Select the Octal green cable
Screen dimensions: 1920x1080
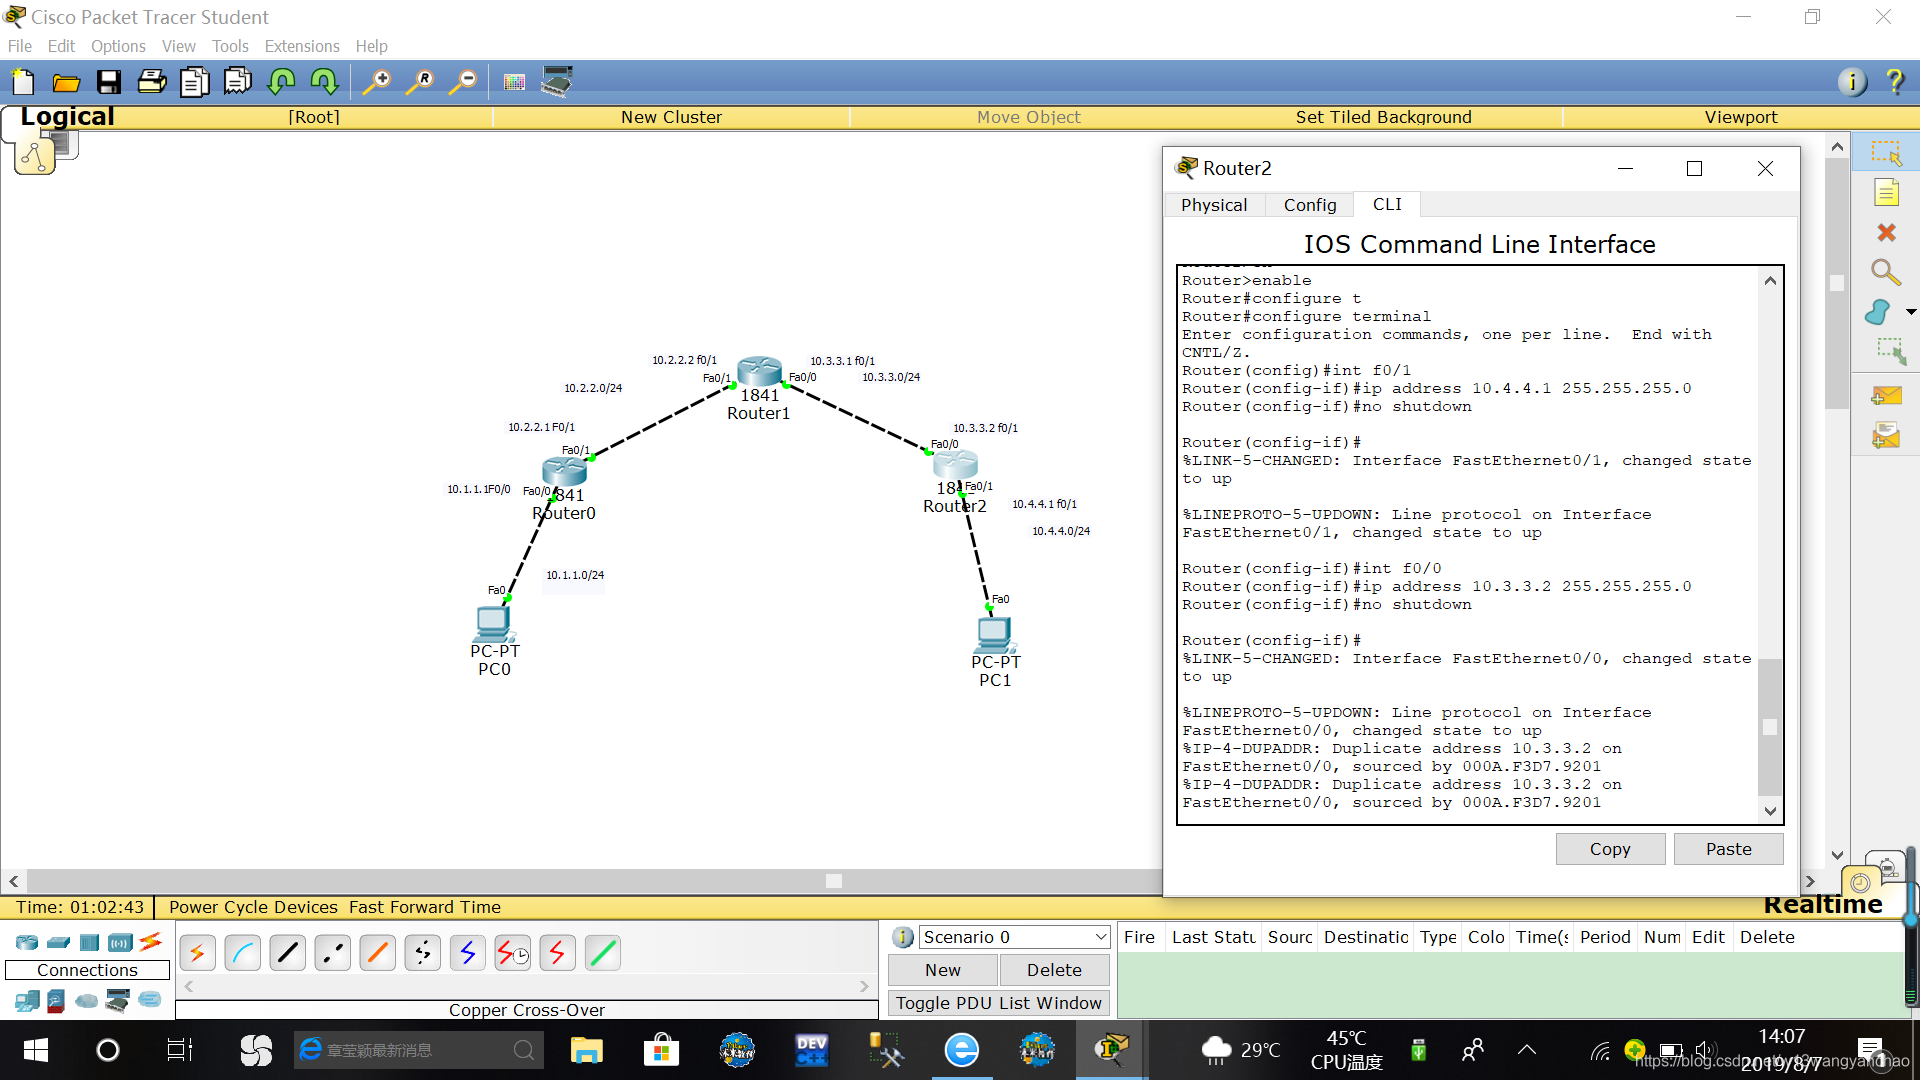point(603,953)
